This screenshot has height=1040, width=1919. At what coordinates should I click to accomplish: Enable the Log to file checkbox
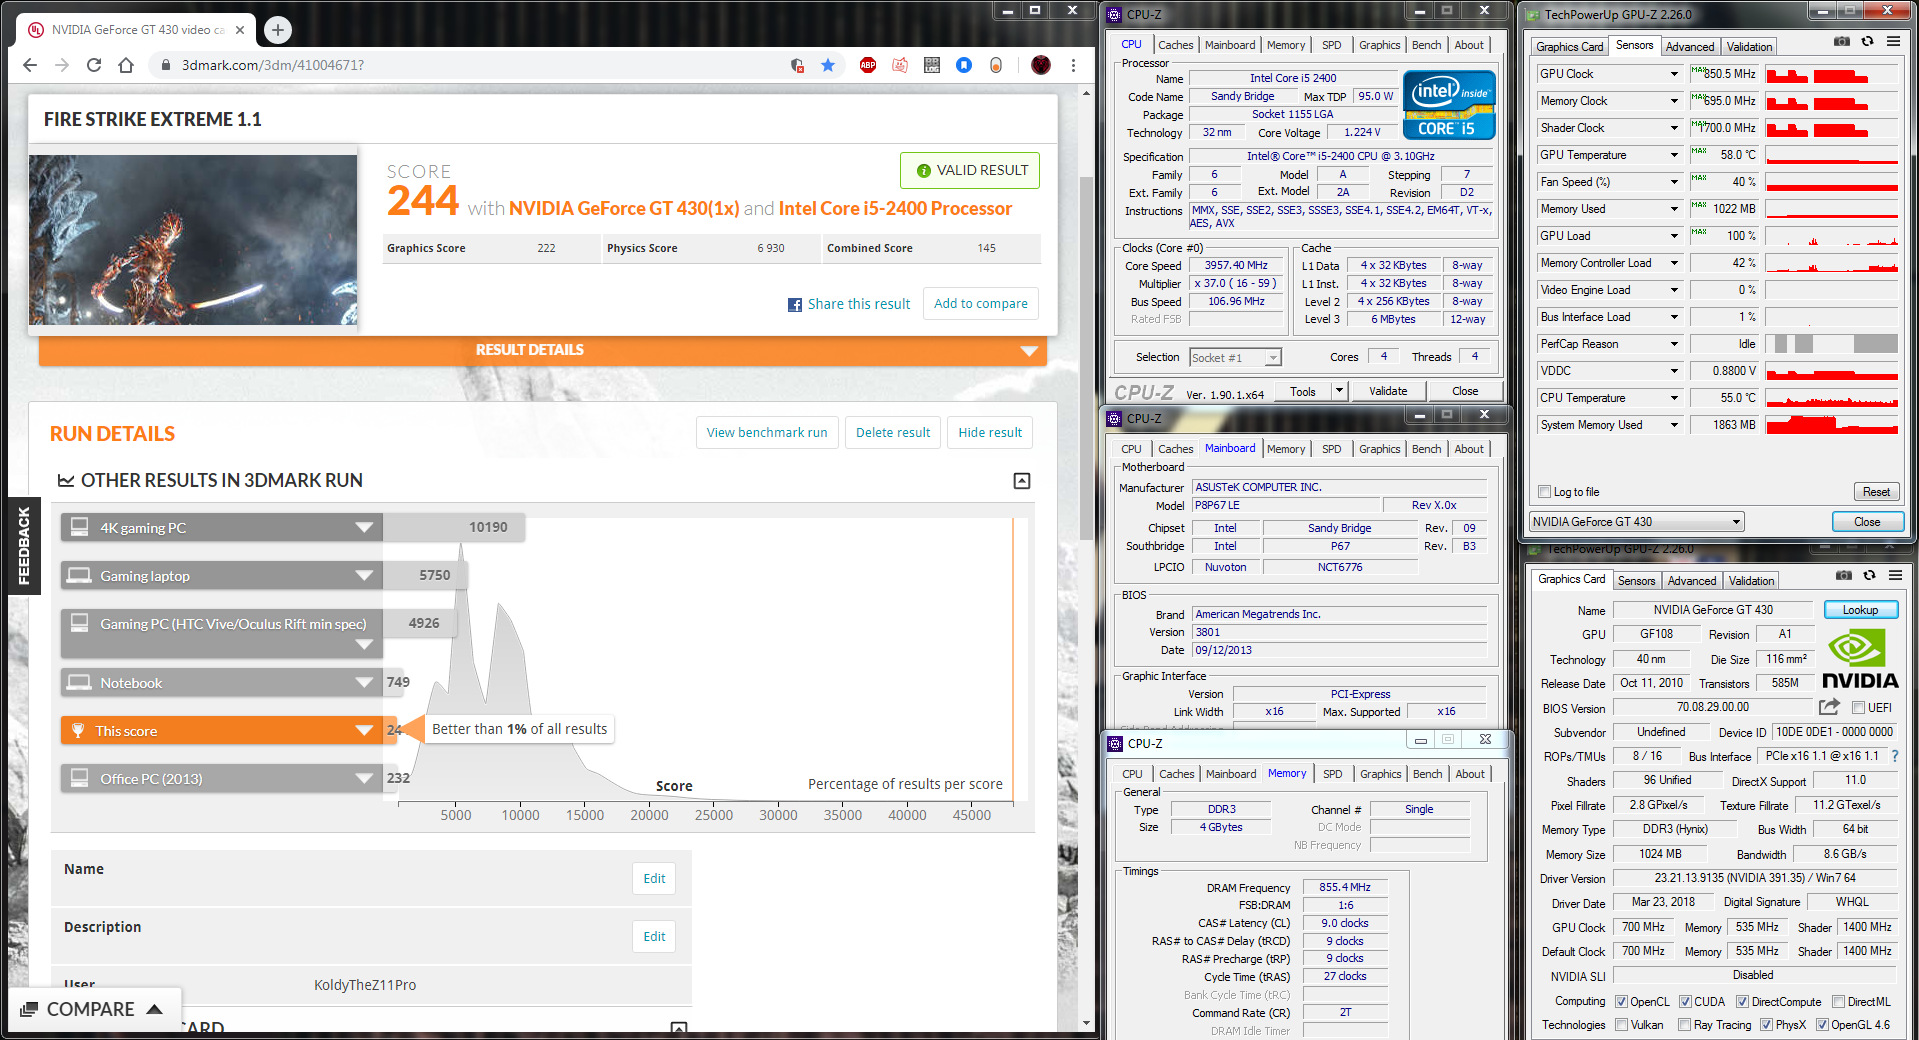(1545, 492)
